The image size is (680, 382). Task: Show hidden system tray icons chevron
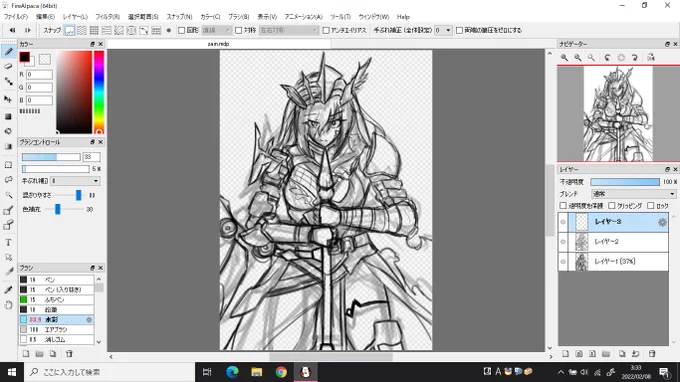(x=560, y=372)
